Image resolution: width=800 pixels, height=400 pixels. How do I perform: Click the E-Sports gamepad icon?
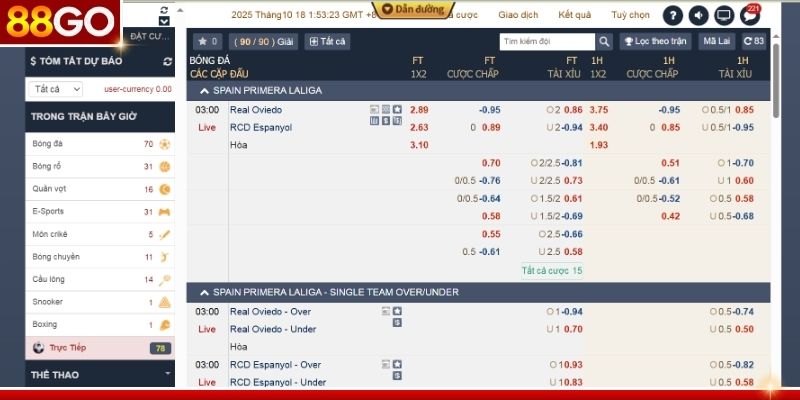point(164,212)
